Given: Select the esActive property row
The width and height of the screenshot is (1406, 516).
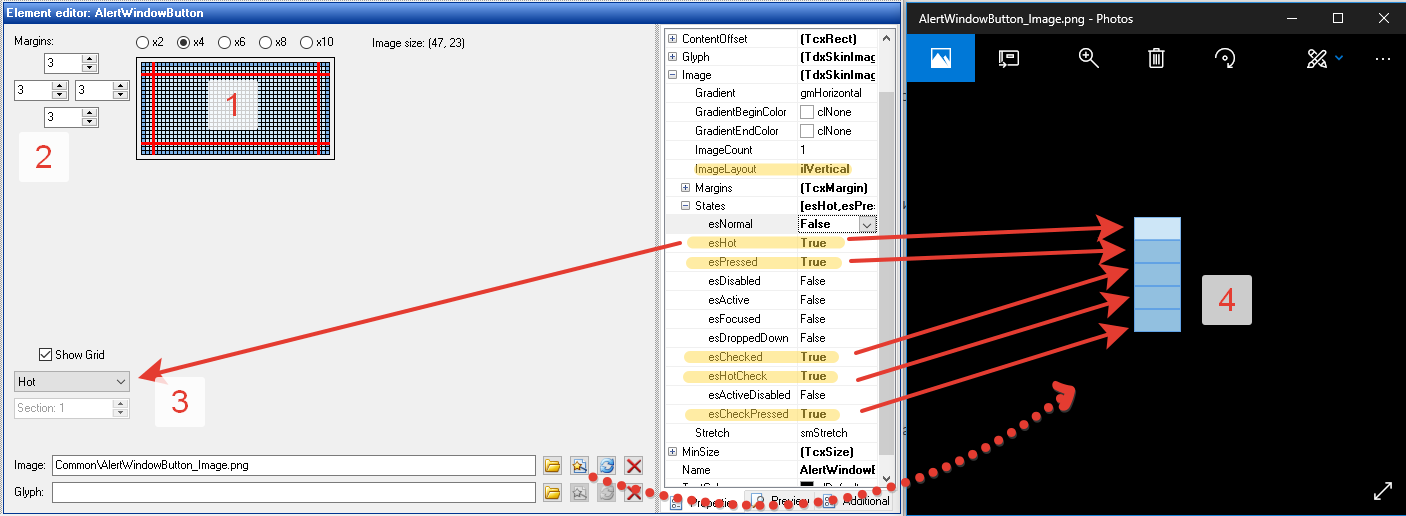Looking at the screenshot, I should [x=772, y=300].
